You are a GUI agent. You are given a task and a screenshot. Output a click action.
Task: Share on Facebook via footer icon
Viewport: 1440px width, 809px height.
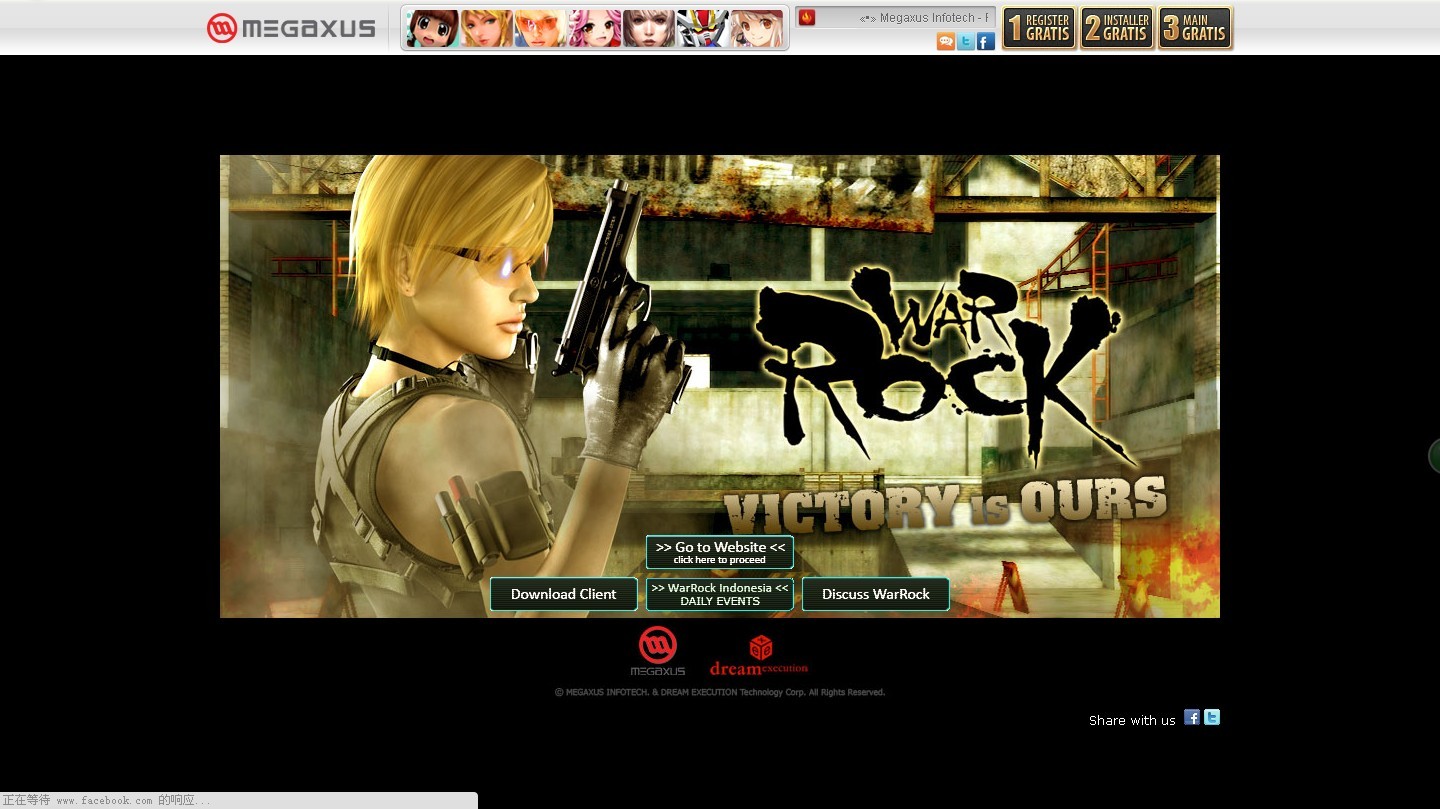(1192, 717)
